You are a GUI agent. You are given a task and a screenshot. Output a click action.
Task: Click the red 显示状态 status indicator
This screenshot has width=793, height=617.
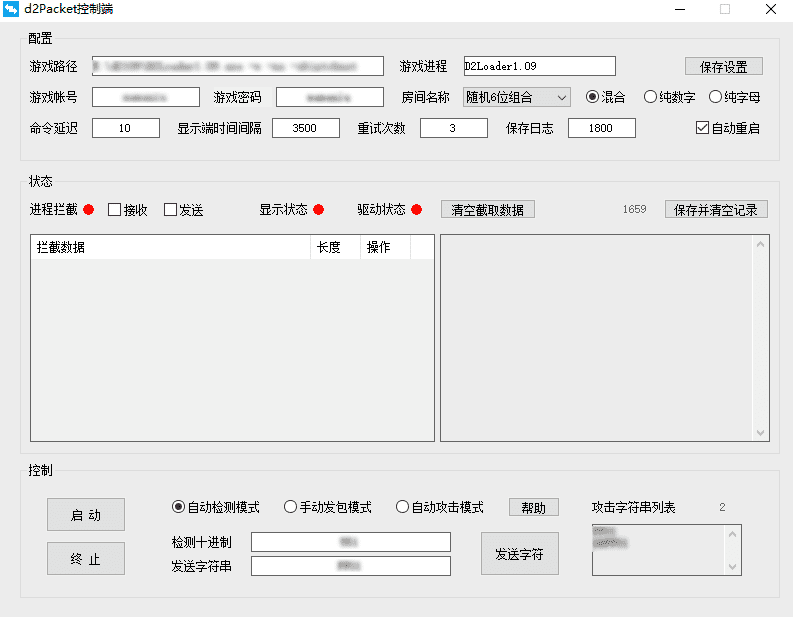pyautogui.click(x=319, y=210)
